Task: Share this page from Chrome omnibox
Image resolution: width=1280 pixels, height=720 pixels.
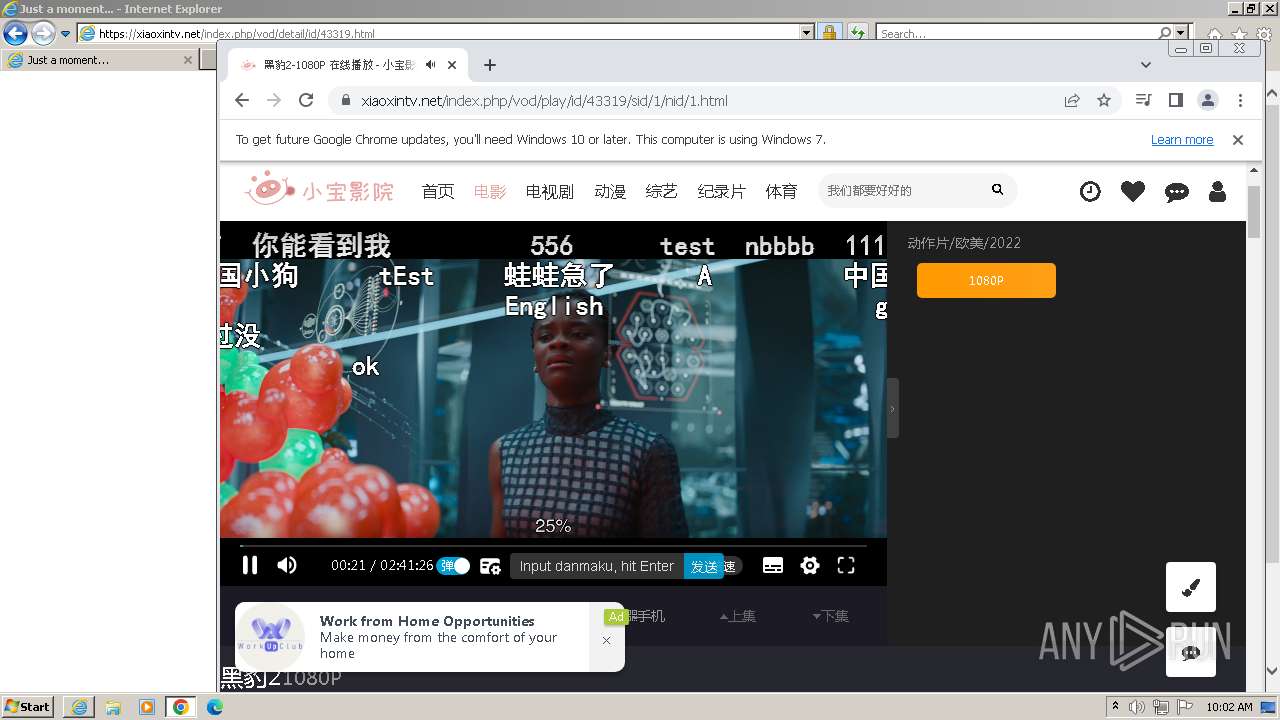Action: (1072, 100)
